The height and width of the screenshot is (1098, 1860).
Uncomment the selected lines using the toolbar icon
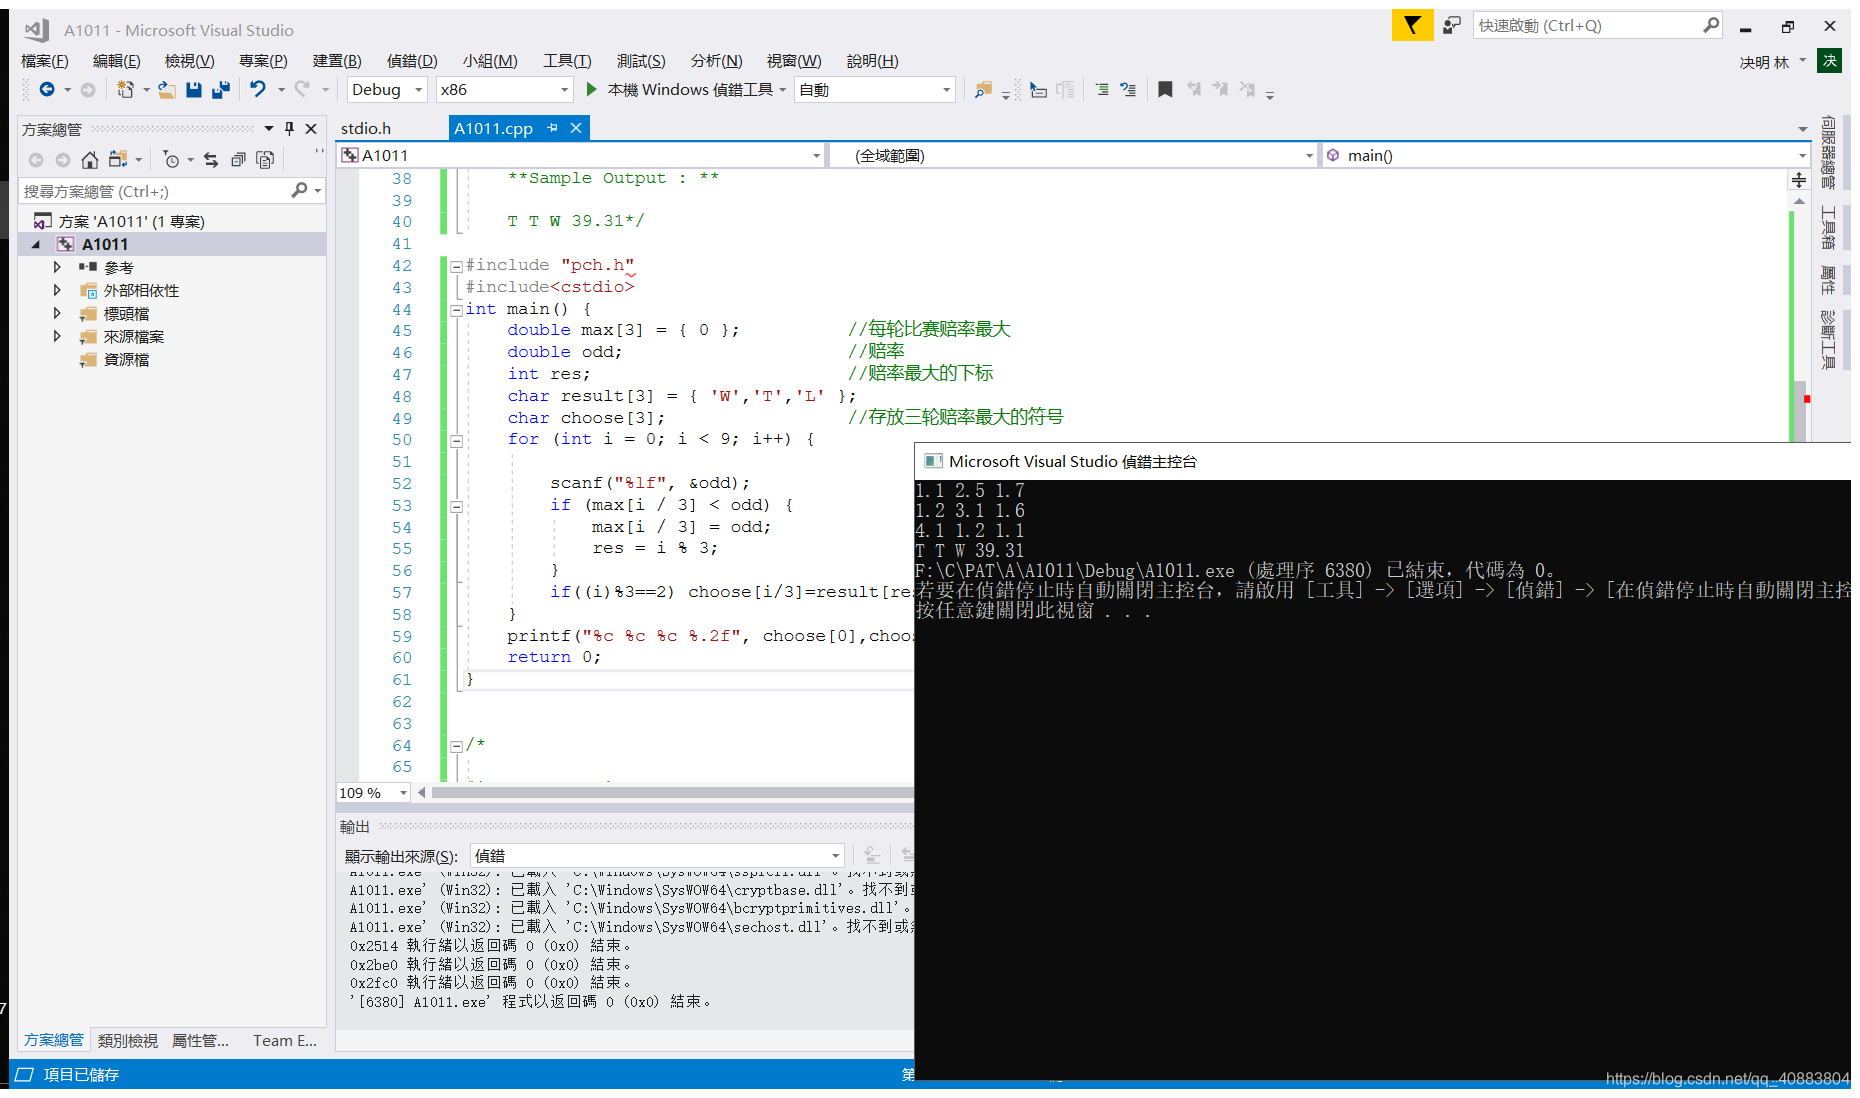(x=1128, y=90)
